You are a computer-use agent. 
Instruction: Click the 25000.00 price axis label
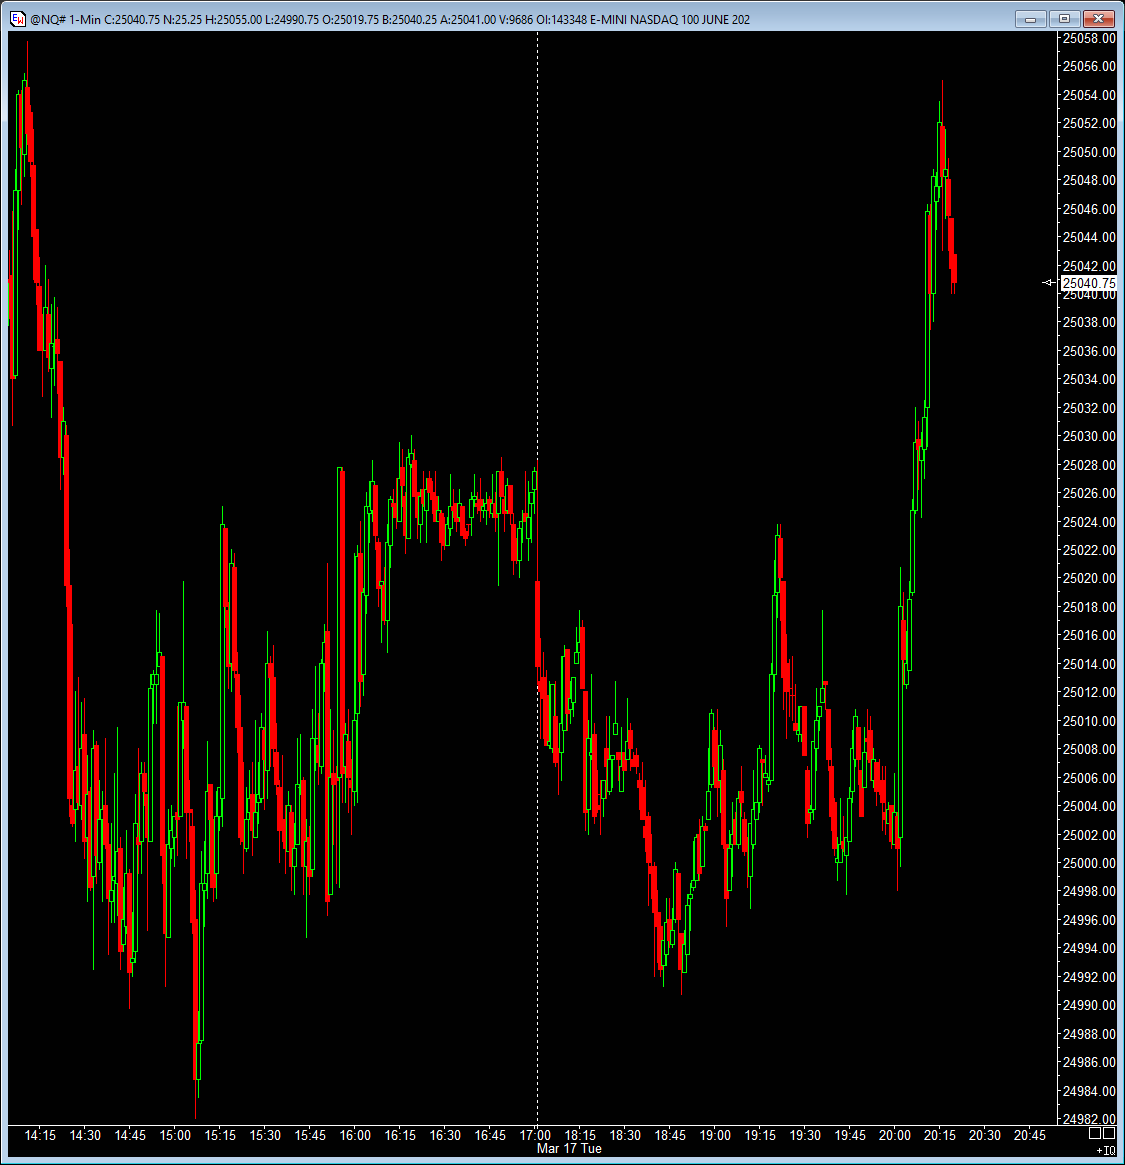click(x=1088, y=863)
